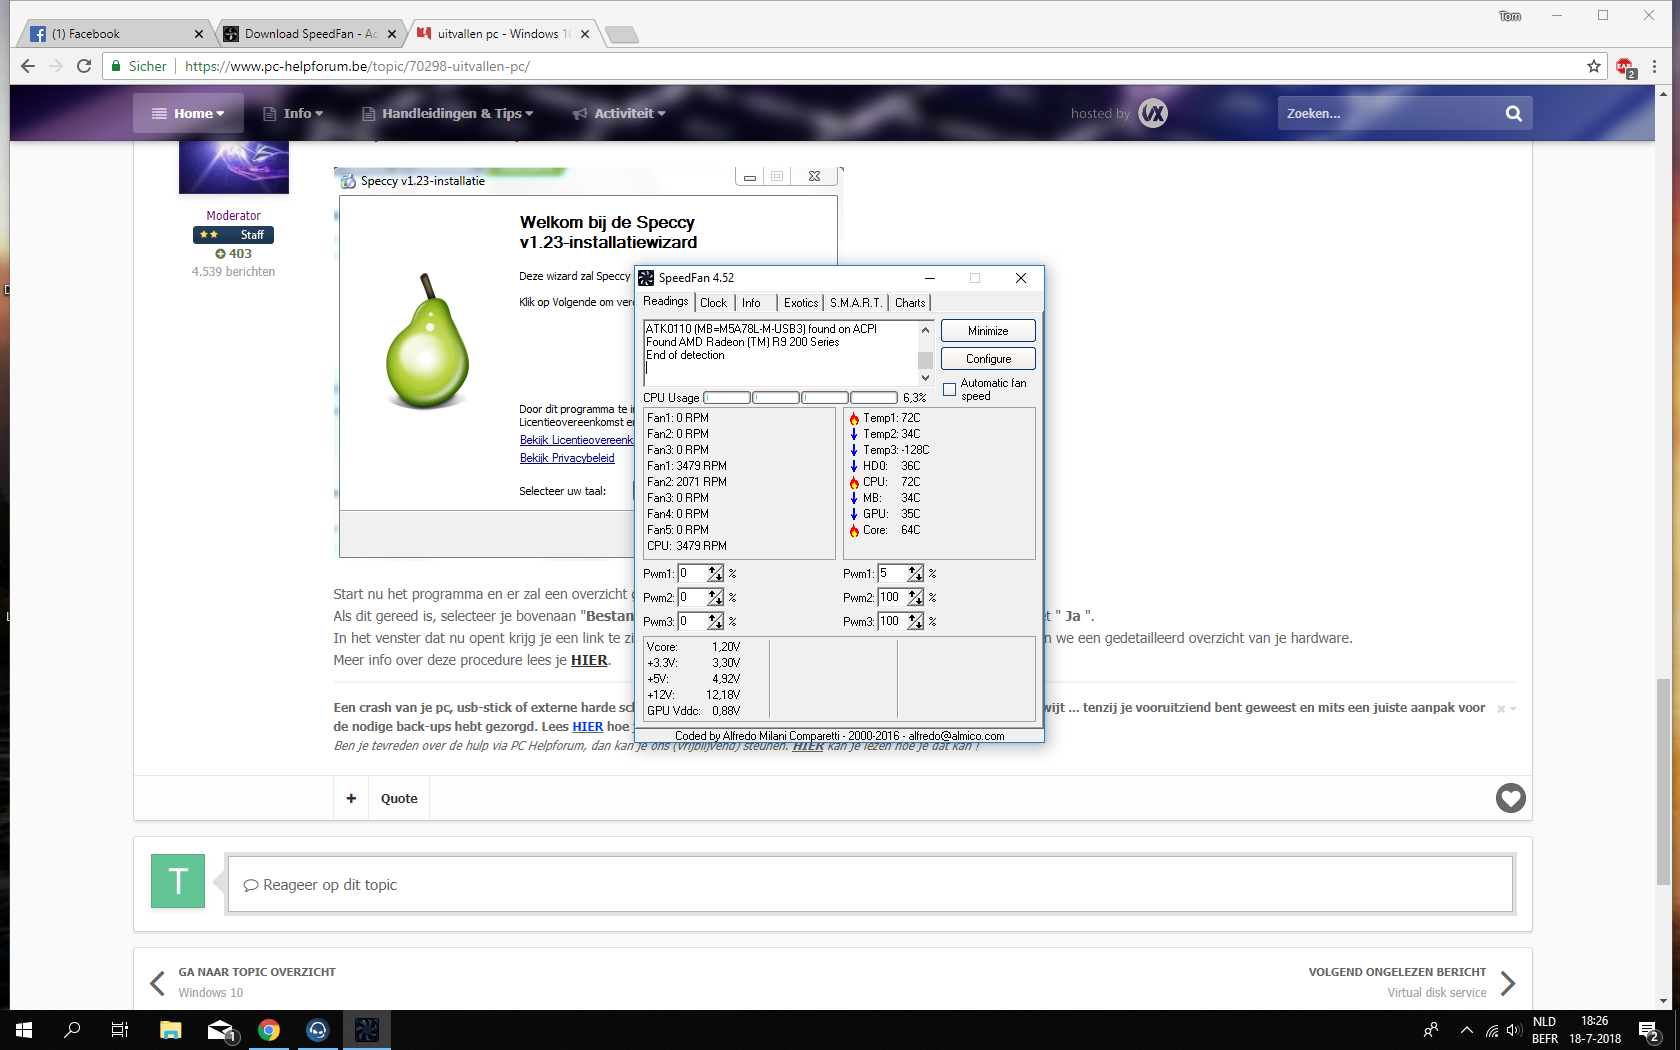Open the S.M.A.R.T. tab in SpeedFan
Viewport: 1680px width, 1050px height.
click(856, 303)
